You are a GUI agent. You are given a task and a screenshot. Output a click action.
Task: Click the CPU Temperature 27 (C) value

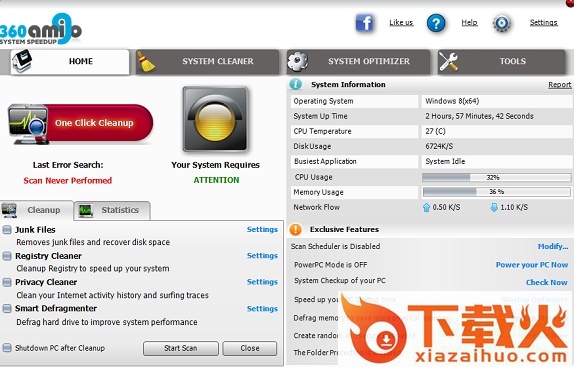(x=435, y=131)
